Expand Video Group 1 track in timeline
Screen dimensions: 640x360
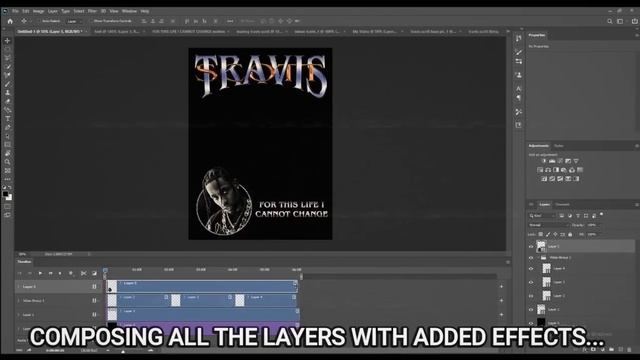pyautogui.click(x=18, y=301)
